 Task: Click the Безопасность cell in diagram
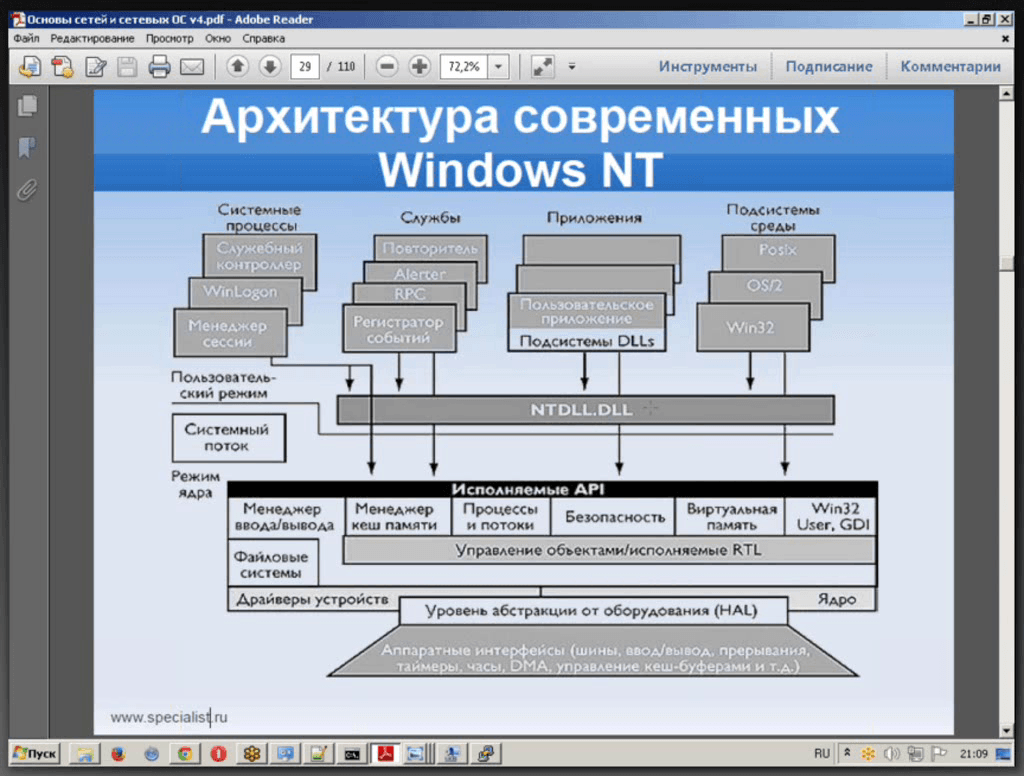615,517
